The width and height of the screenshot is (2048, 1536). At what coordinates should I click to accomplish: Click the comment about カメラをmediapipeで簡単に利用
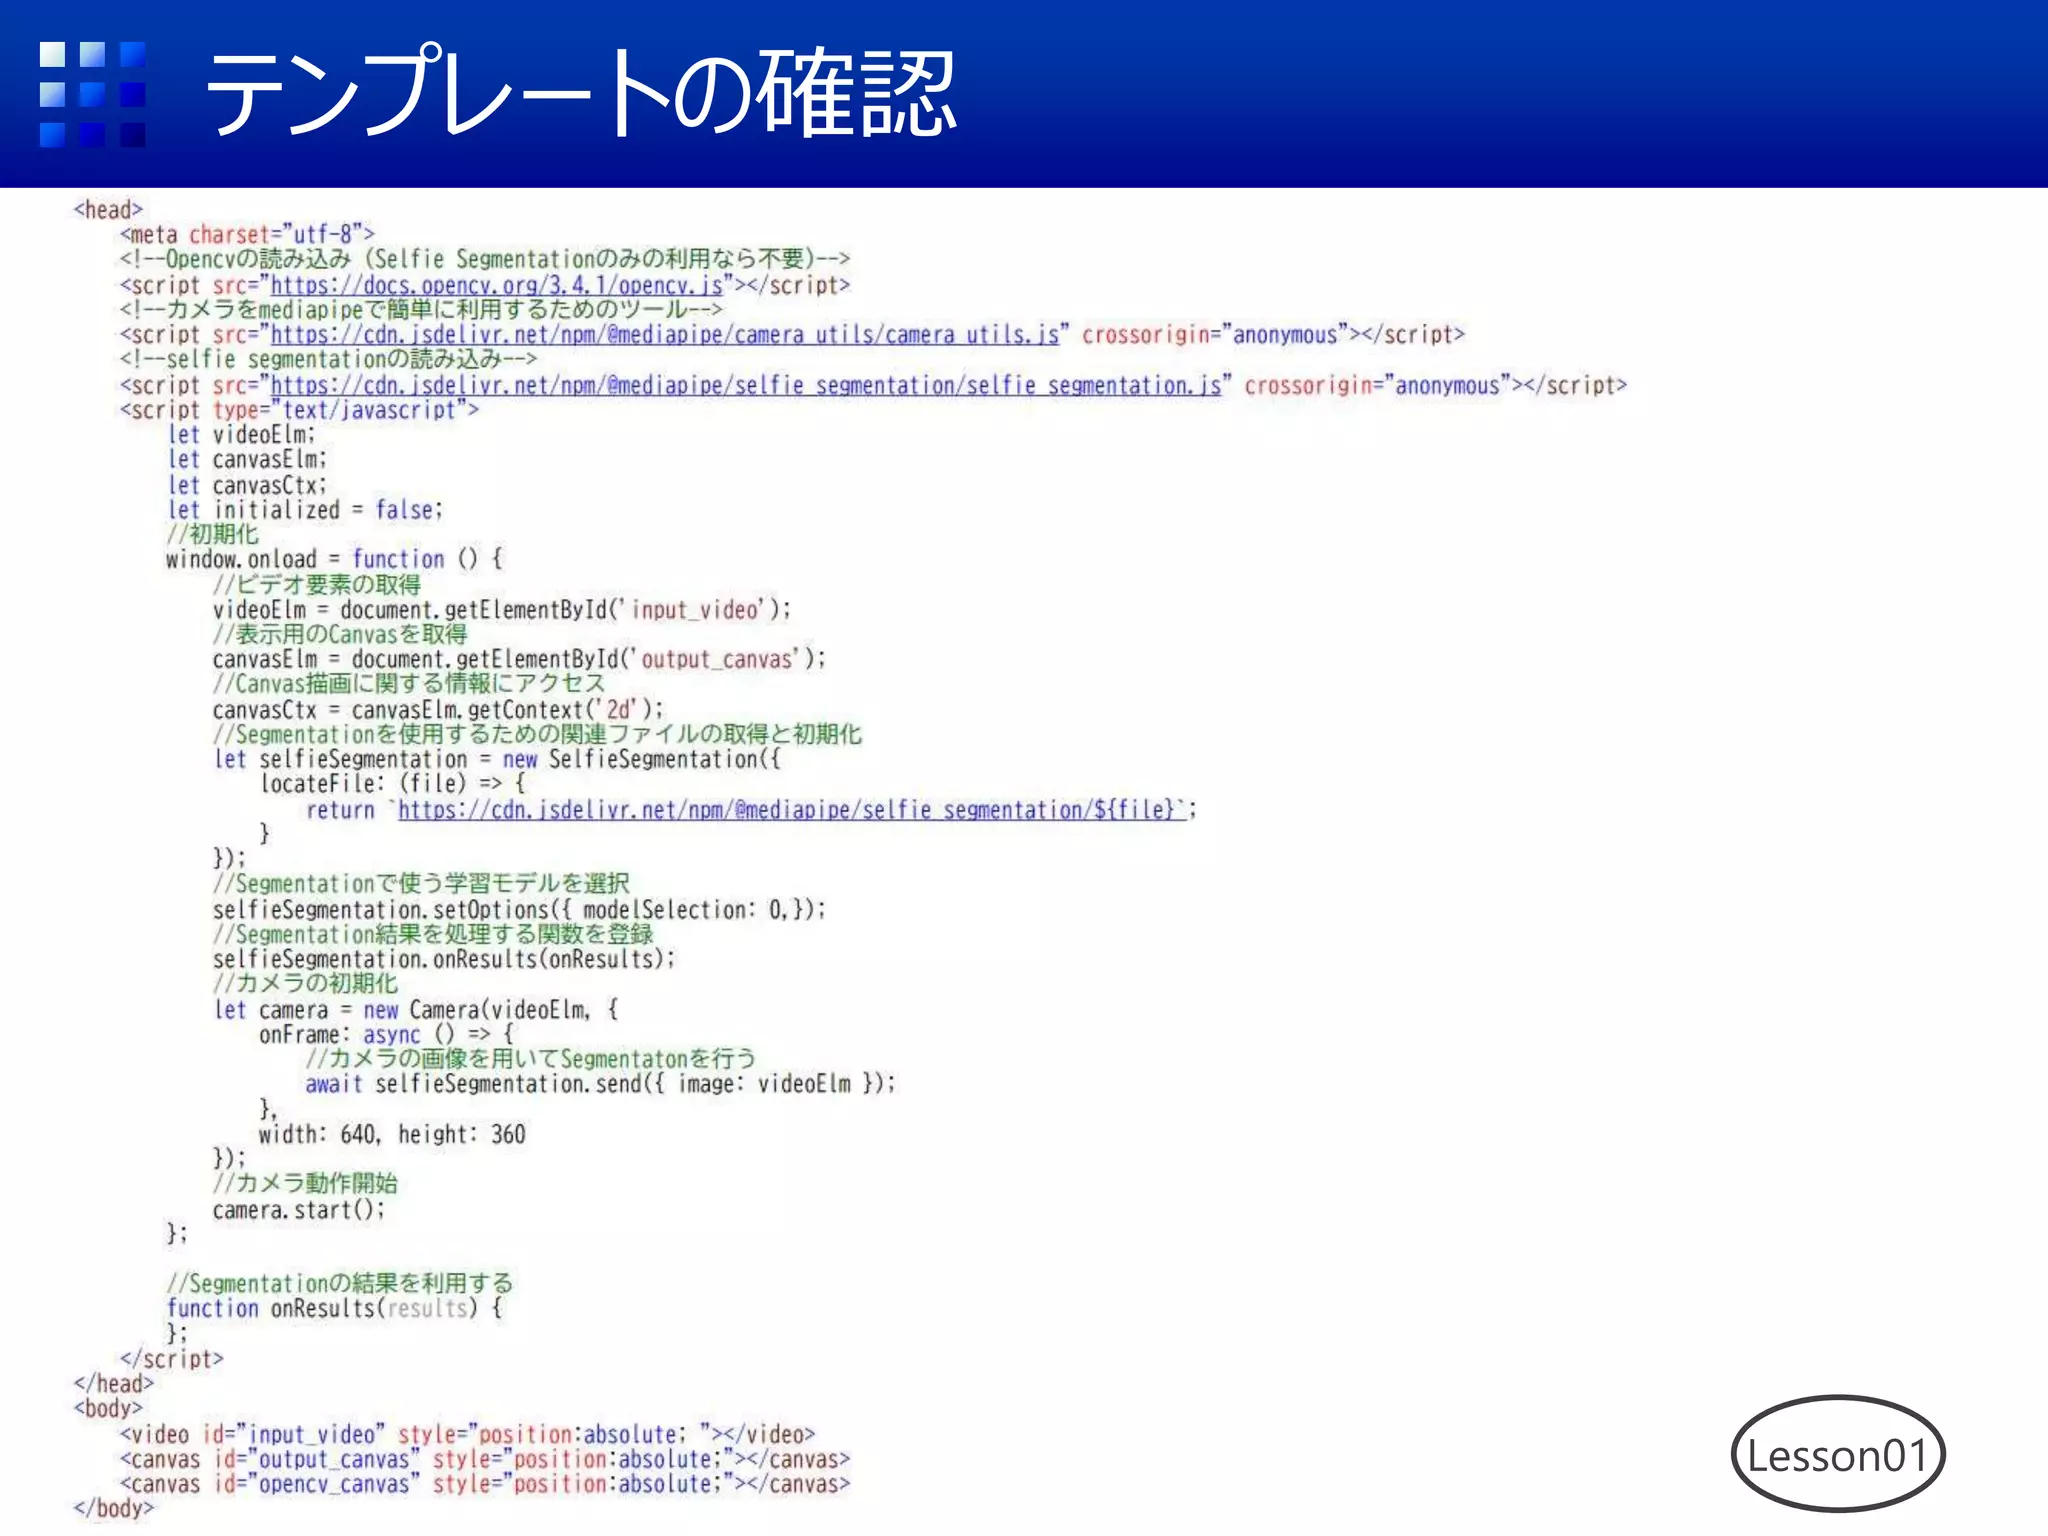point(421,310)
